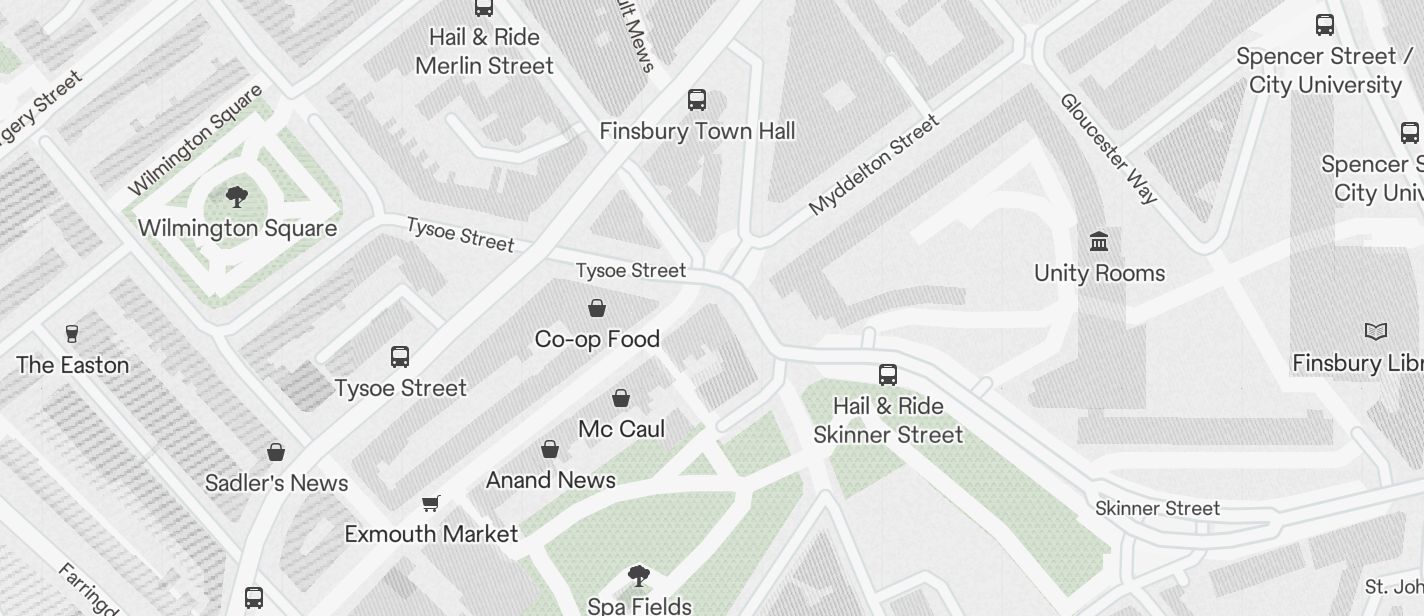Select the Tysoe Street bus stop icon
The width and height of the screenshot is (1424, 616).
(x=400, y=357)
